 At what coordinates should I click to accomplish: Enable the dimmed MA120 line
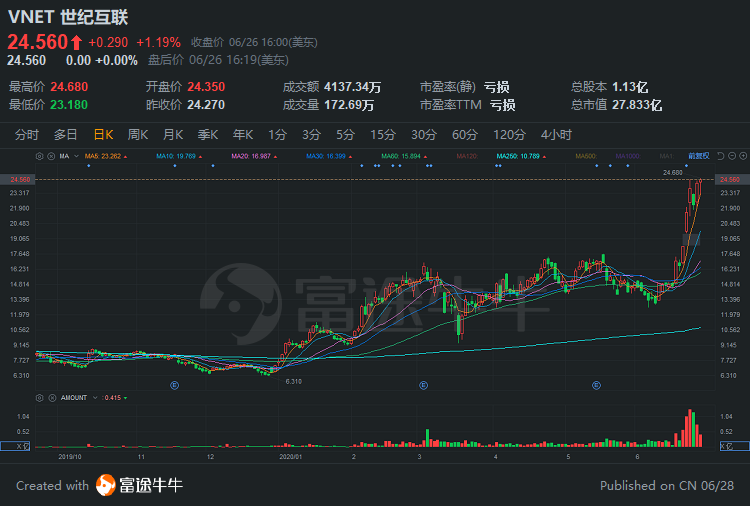pyautogui.click(x=467, y=156)
